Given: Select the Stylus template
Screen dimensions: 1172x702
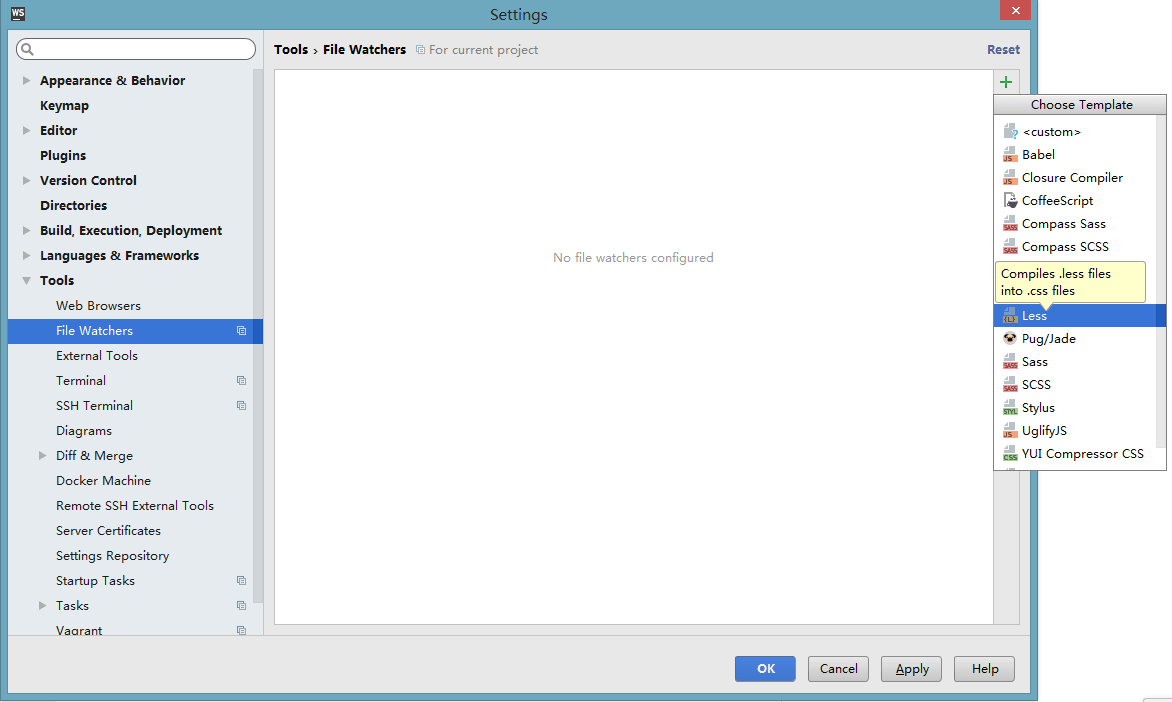Looking at the screenshot, I should click(1075, 408).
